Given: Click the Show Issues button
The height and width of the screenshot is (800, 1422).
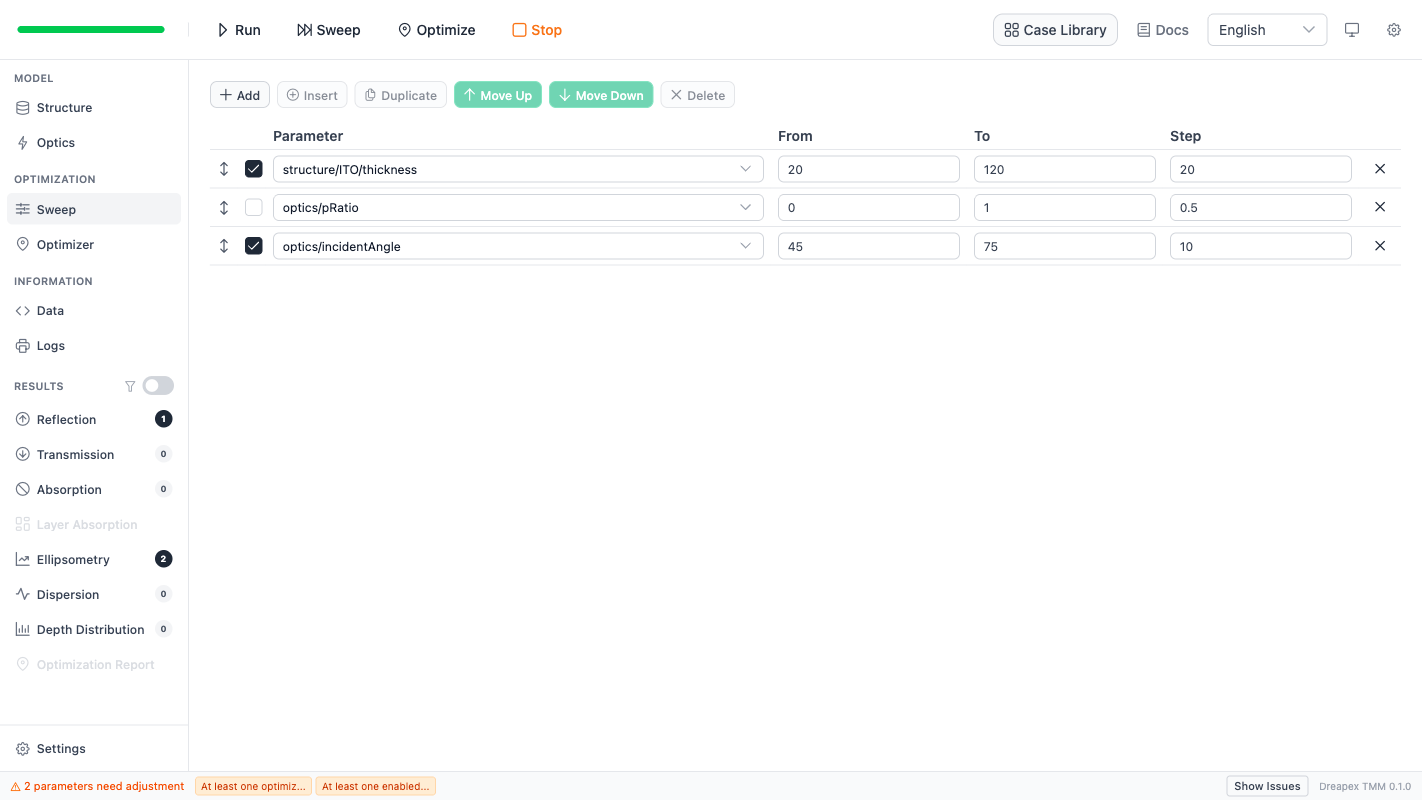Looking at the screenshot, I should (1266, 786).
